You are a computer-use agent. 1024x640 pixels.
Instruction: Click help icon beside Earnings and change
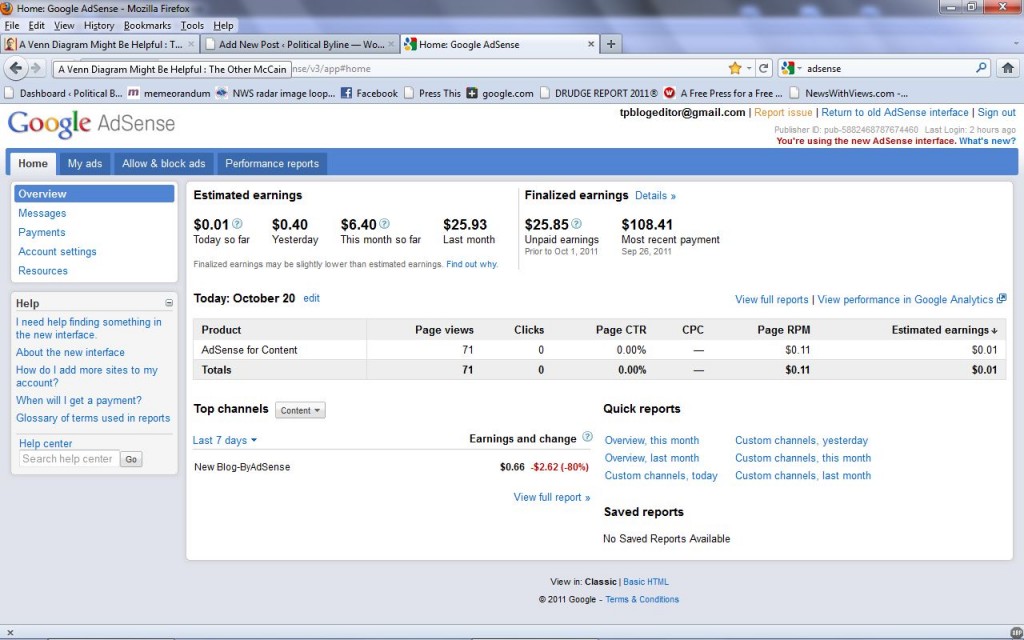coord(587,437)
